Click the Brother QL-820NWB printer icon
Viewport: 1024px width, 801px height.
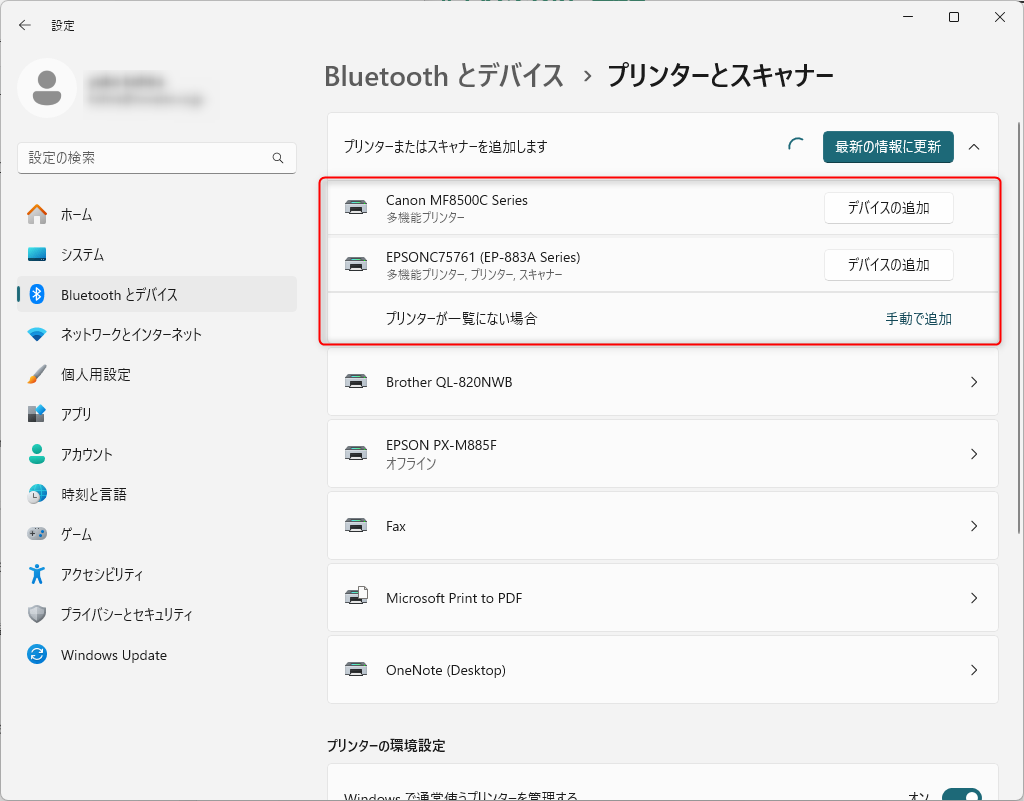tap(356, 381)
